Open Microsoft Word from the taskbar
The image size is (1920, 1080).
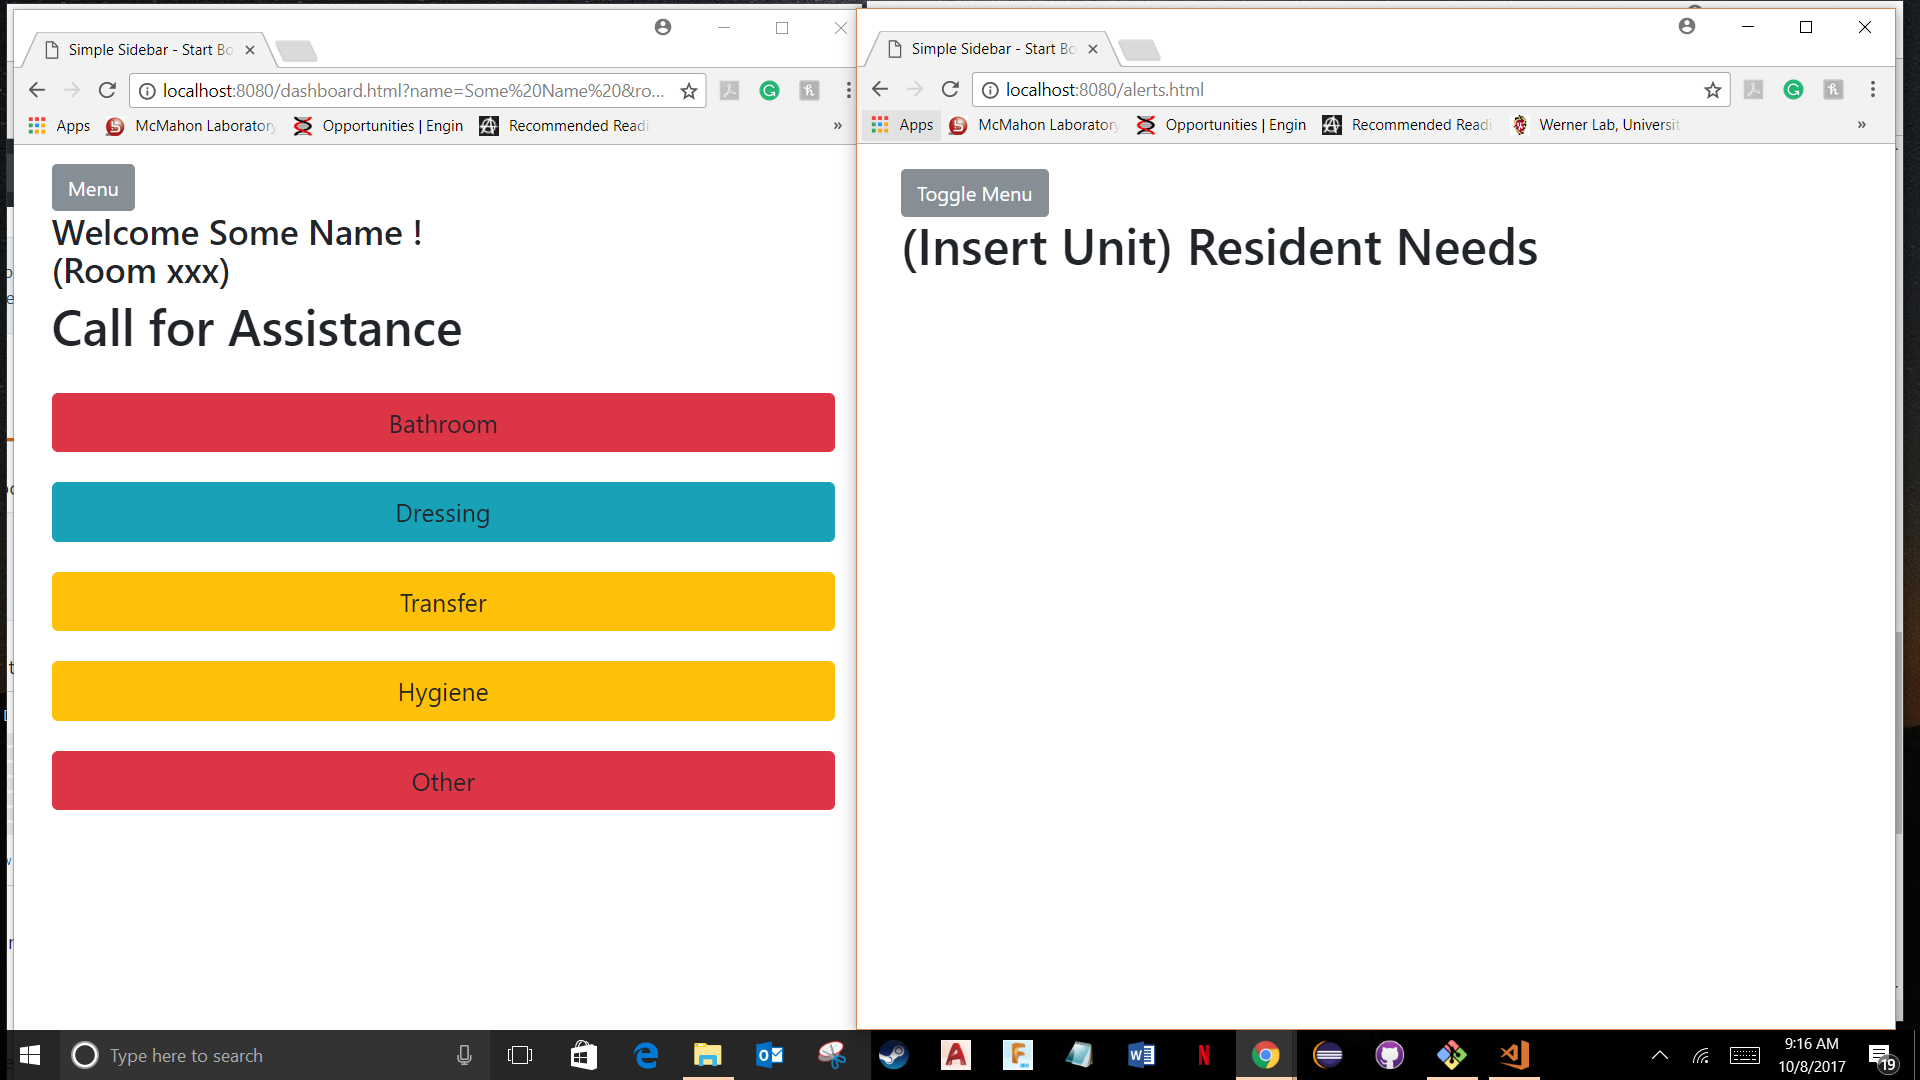coord(1141,1055)
